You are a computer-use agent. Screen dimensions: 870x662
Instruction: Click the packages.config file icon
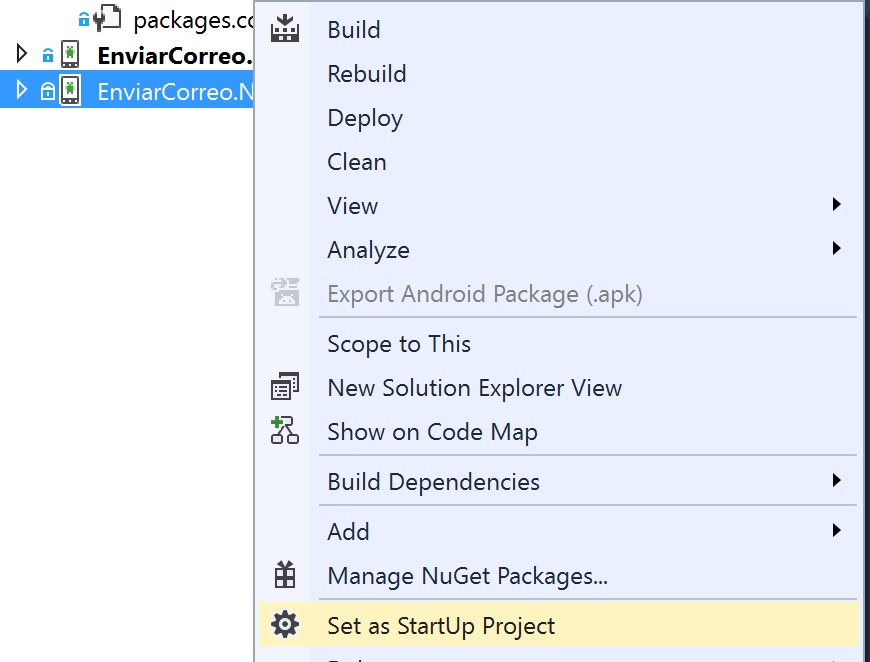point(109,18)
